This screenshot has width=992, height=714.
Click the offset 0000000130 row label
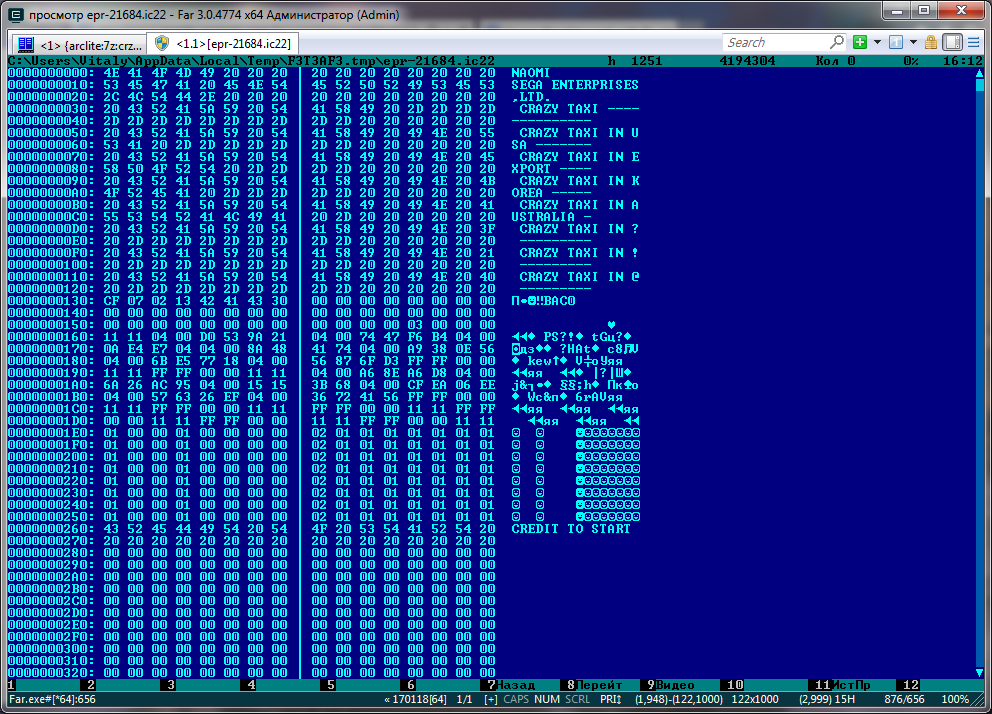51,301
